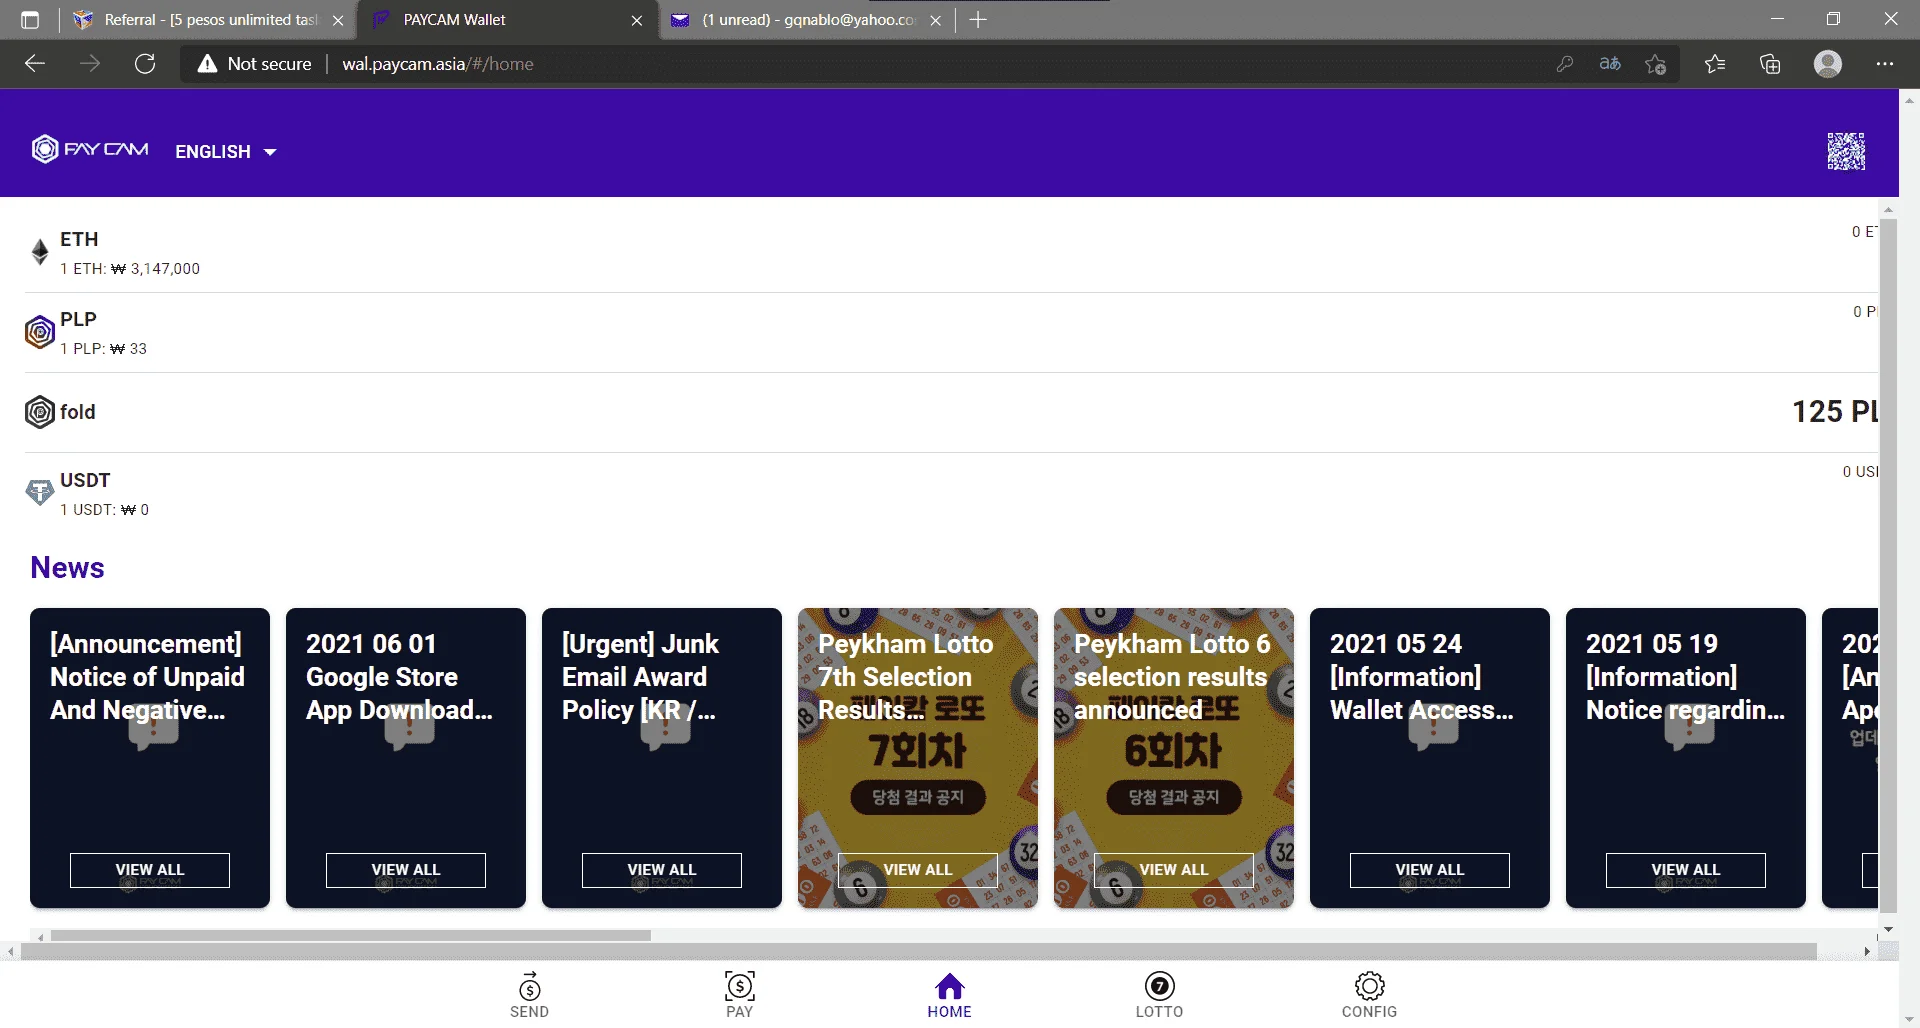View all on Notice of Unpaid card

tap(150, 870)
